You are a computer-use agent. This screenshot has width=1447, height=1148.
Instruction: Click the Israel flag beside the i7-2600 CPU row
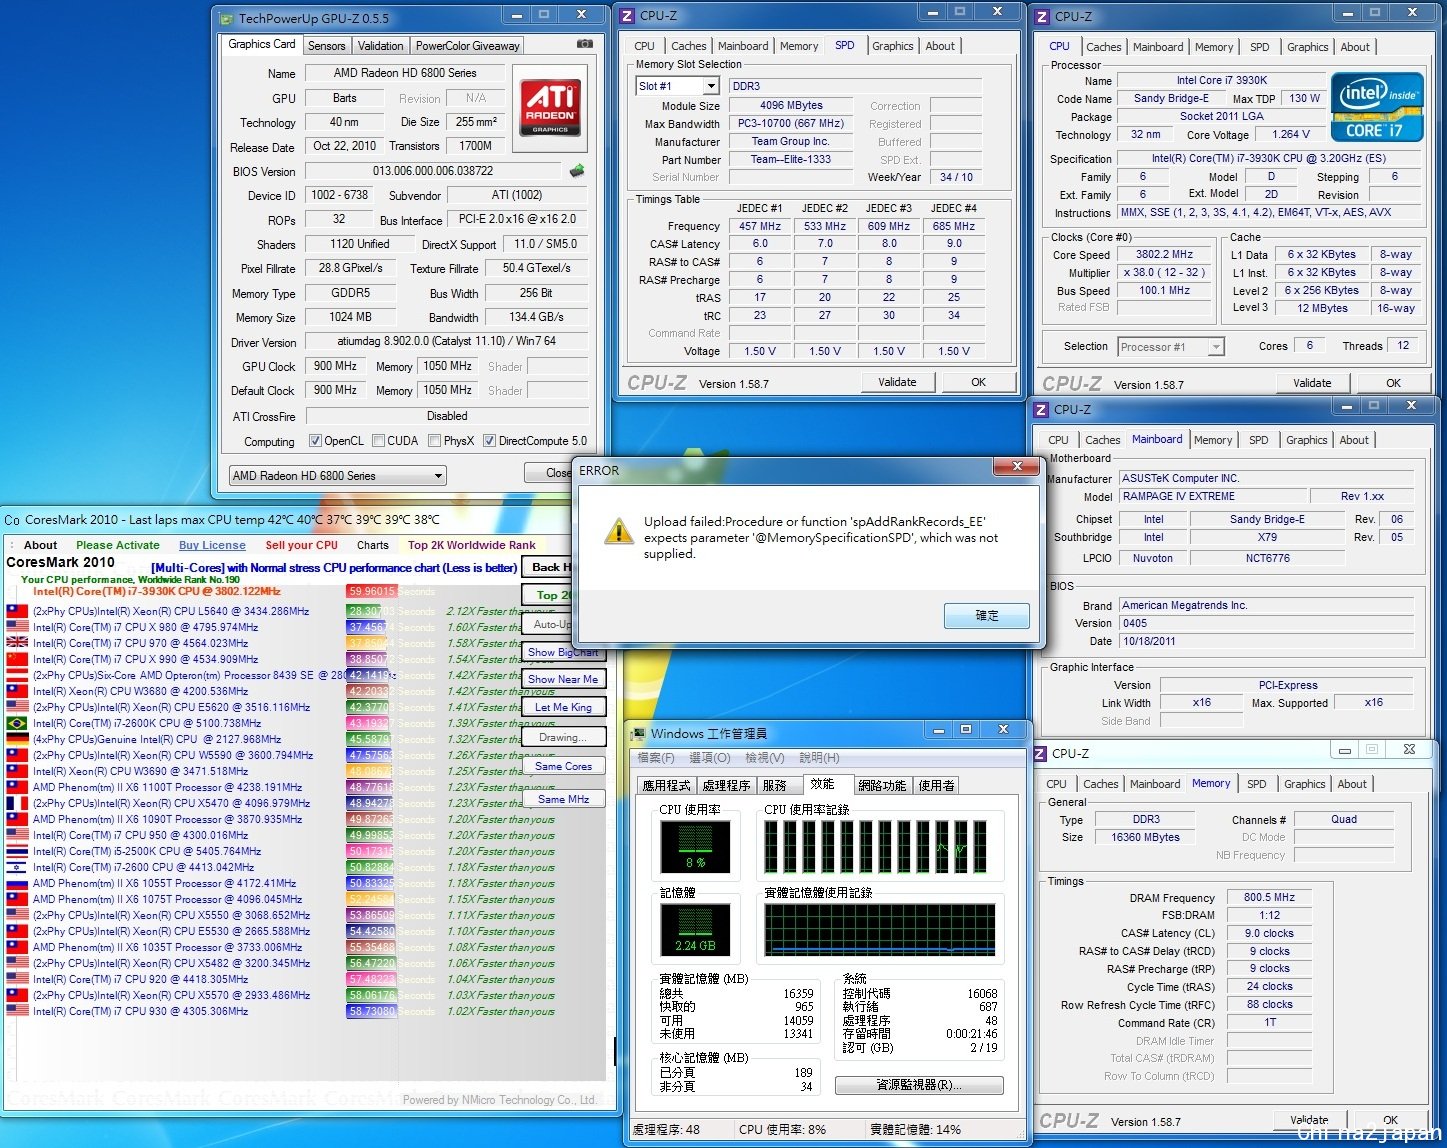tap(17, 867)
